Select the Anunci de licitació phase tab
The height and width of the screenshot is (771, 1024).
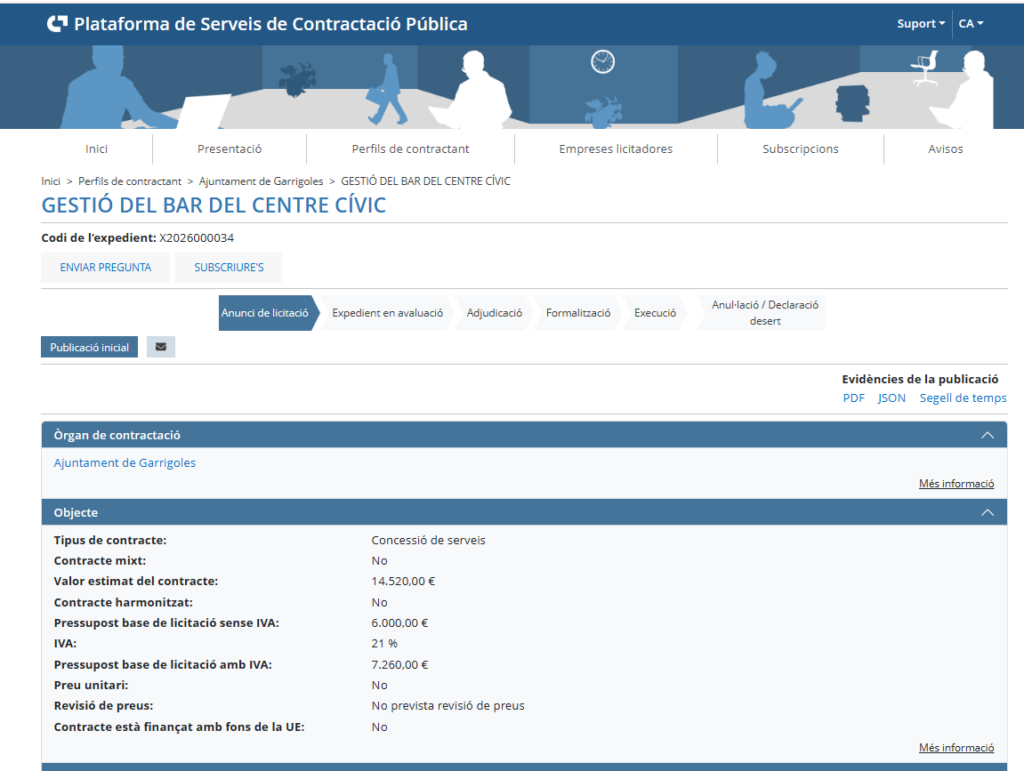(x=265, y=313)
